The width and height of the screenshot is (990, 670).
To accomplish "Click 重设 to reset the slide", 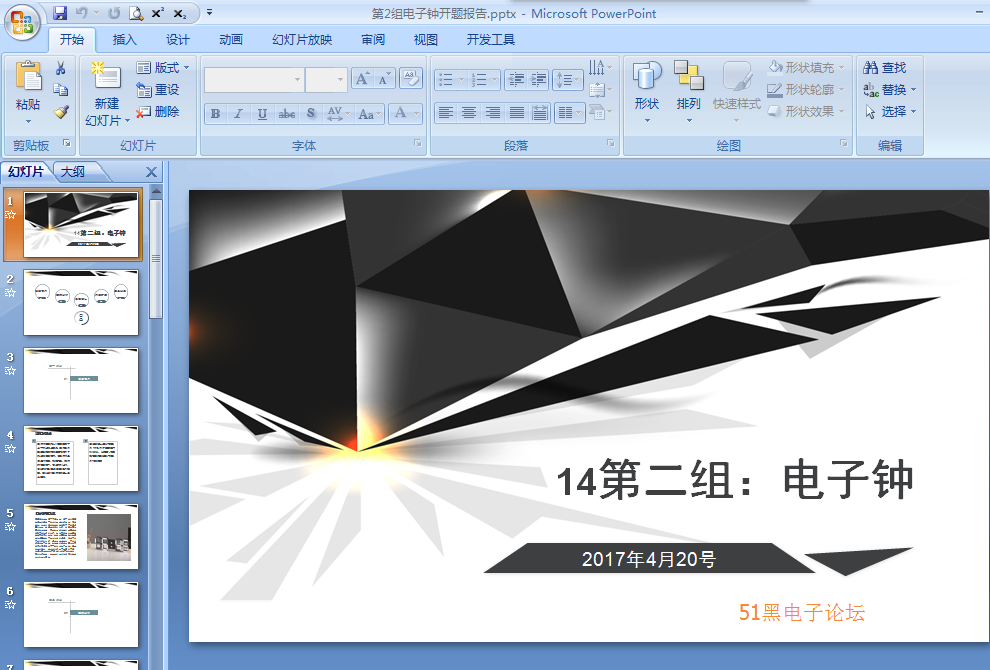I will point(158,90).
